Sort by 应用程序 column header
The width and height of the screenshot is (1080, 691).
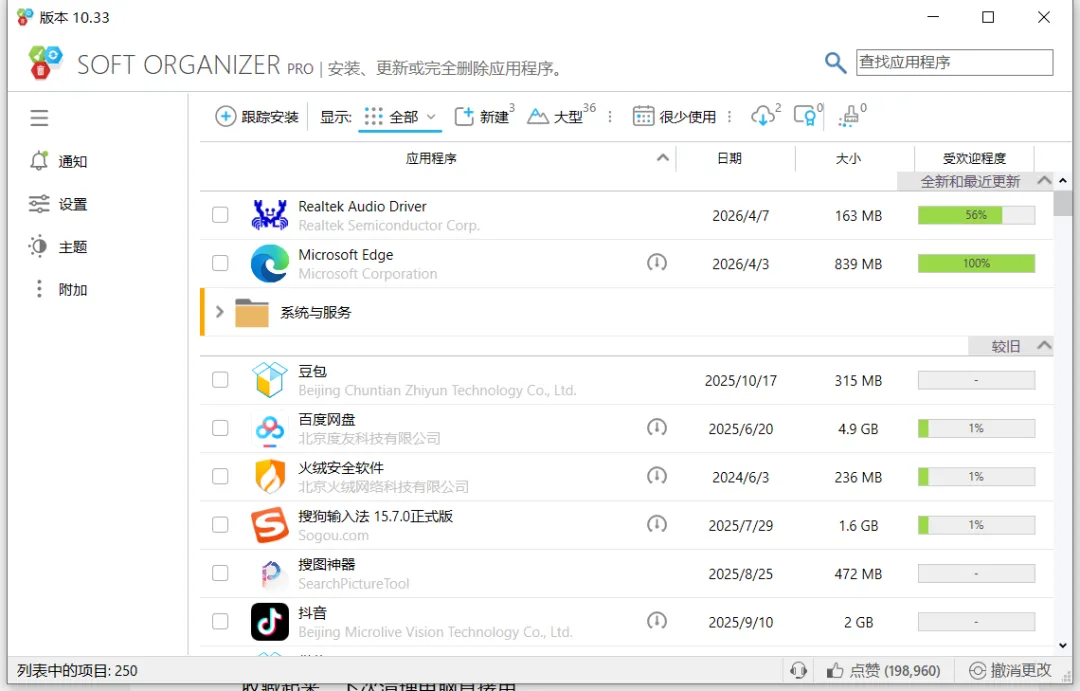[x=430, y=158]
